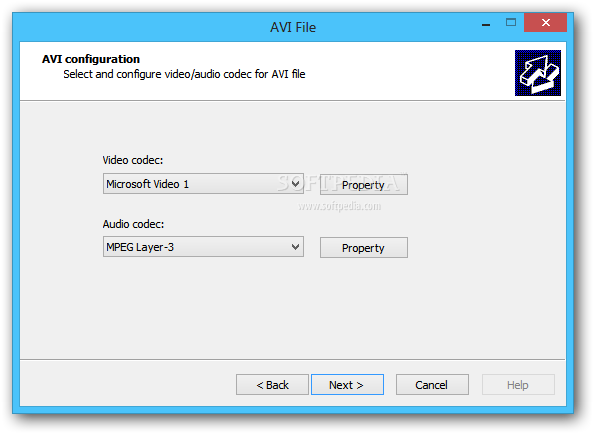
Task: Open Property for the video codec
Action: (x=364, y=185)
